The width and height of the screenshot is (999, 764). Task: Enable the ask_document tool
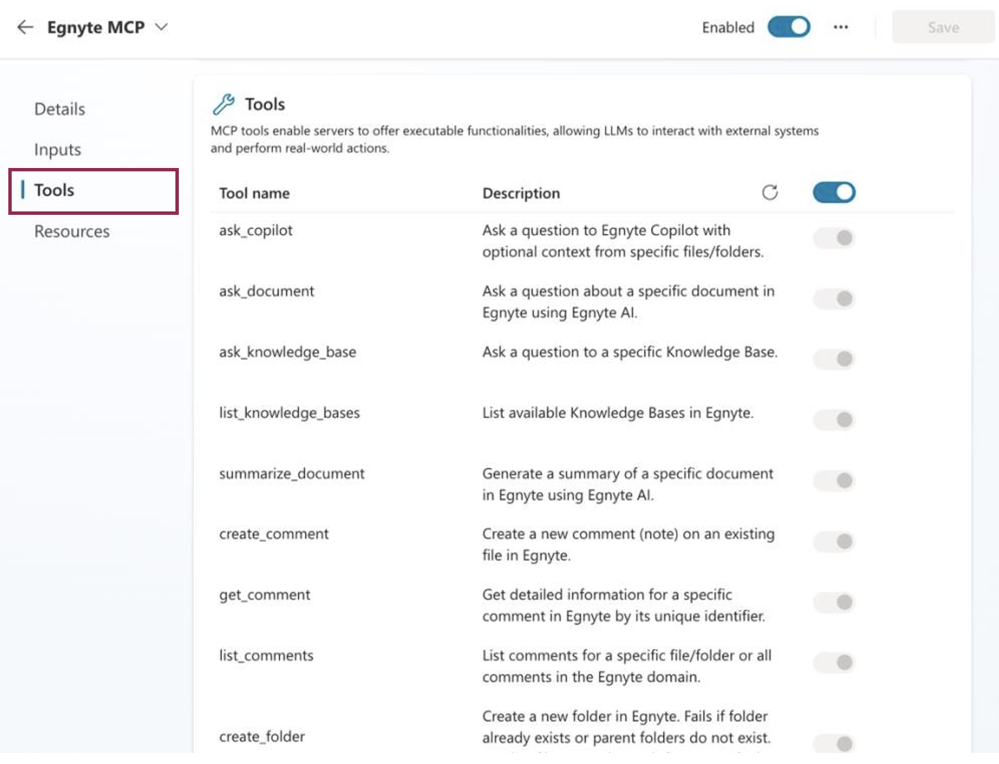833,299
